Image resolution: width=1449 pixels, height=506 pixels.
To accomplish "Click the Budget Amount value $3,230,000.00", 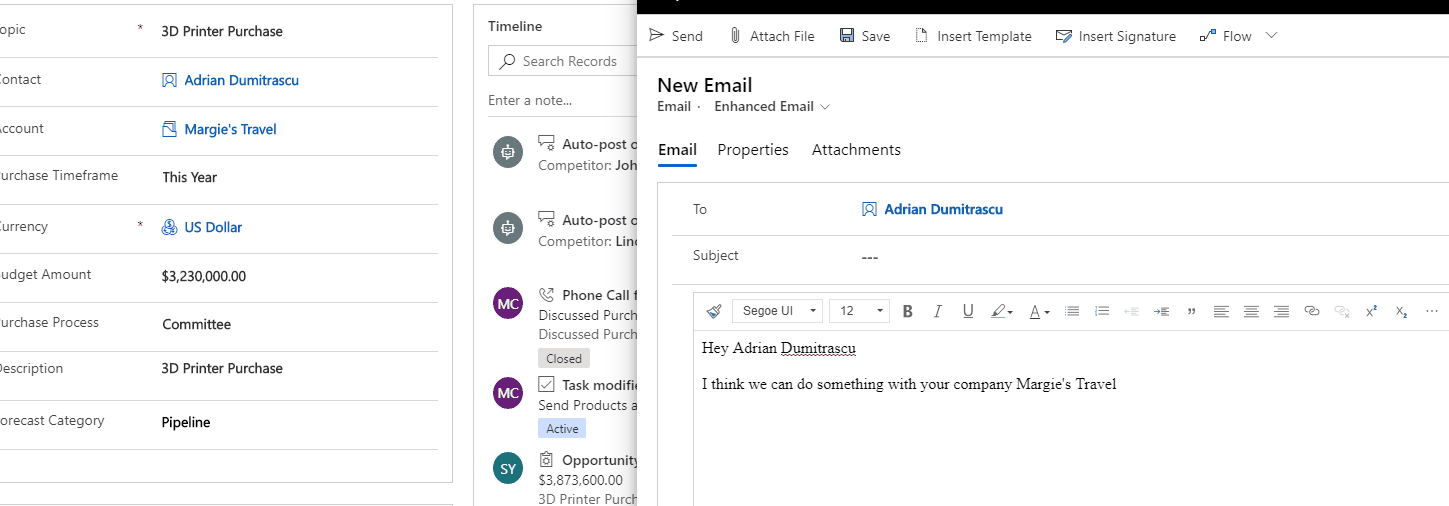I will coord(204,276).
